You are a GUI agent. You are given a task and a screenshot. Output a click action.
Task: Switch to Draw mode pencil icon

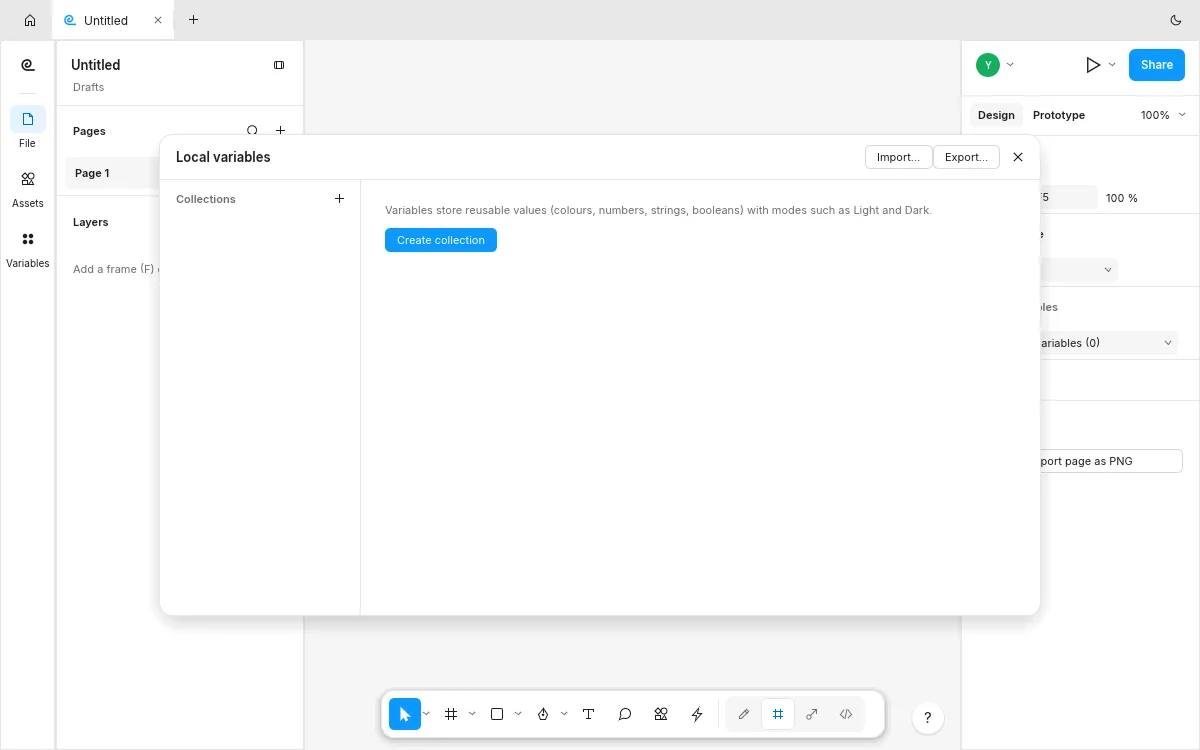click(744, 714)
